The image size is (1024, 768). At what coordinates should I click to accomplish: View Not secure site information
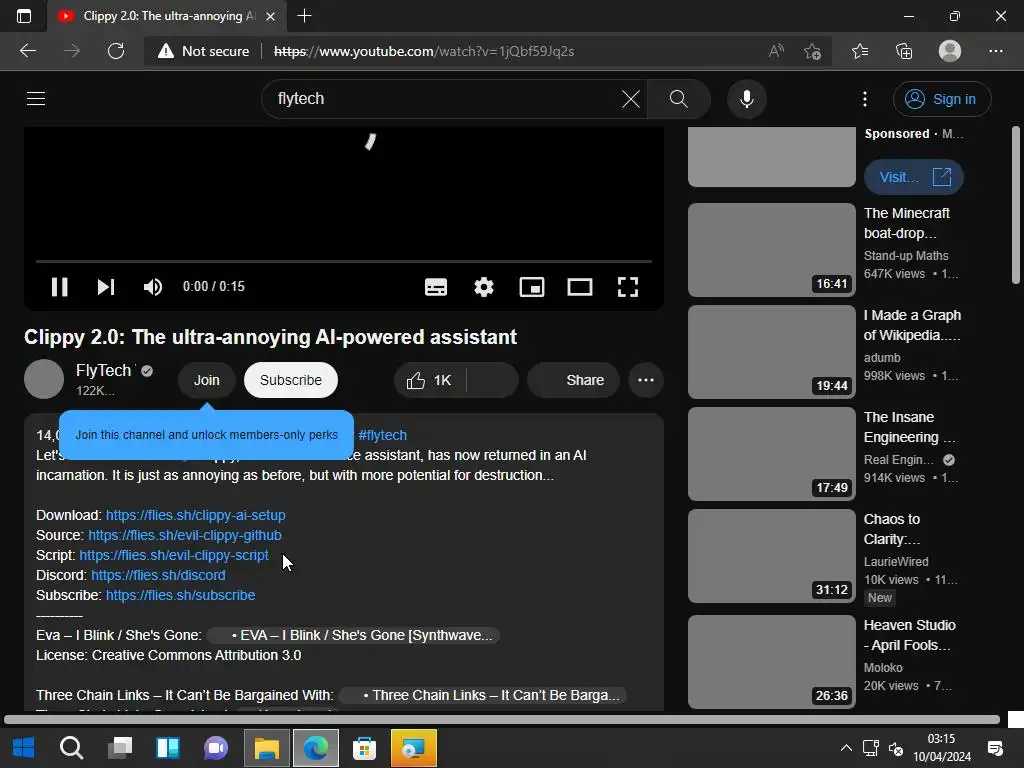point(204,51)
